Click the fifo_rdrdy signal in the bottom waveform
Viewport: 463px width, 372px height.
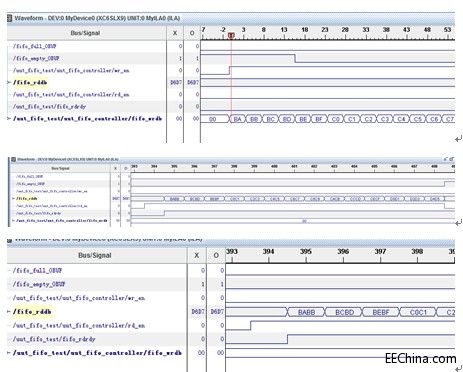[54, 339]
